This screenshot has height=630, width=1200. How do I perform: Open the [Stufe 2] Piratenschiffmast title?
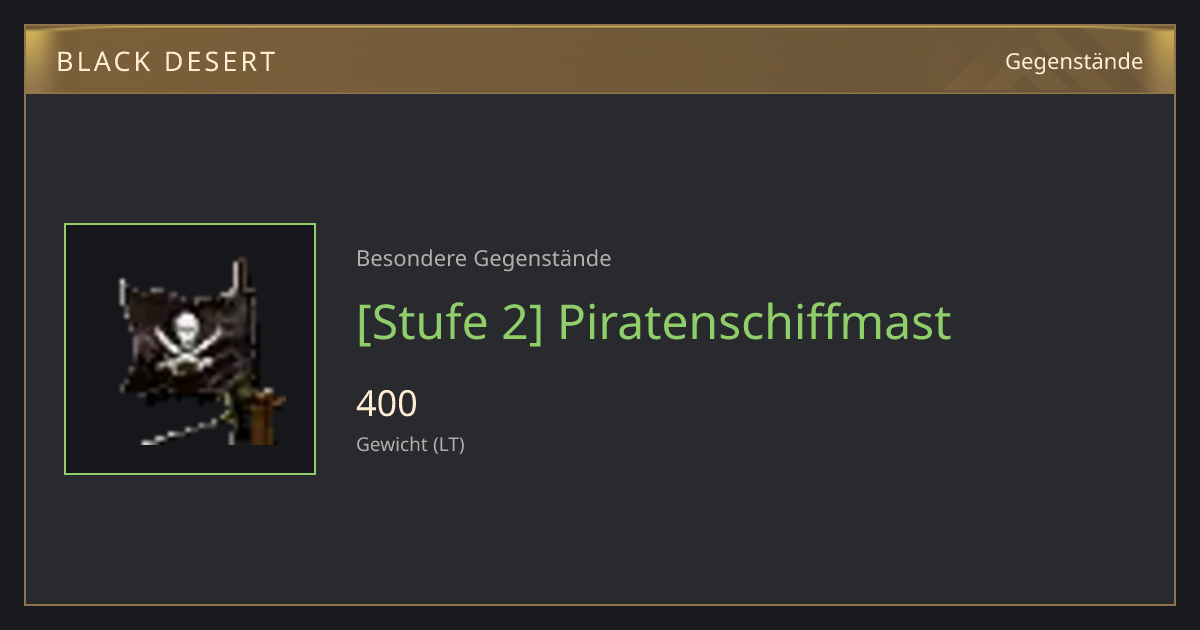(x=654, y=323)
